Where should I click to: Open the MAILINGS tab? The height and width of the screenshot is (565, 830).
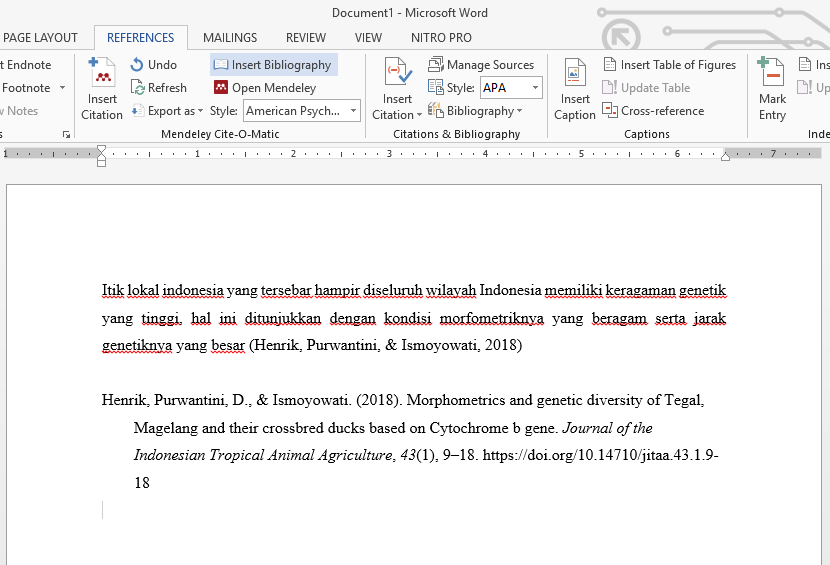230,38
